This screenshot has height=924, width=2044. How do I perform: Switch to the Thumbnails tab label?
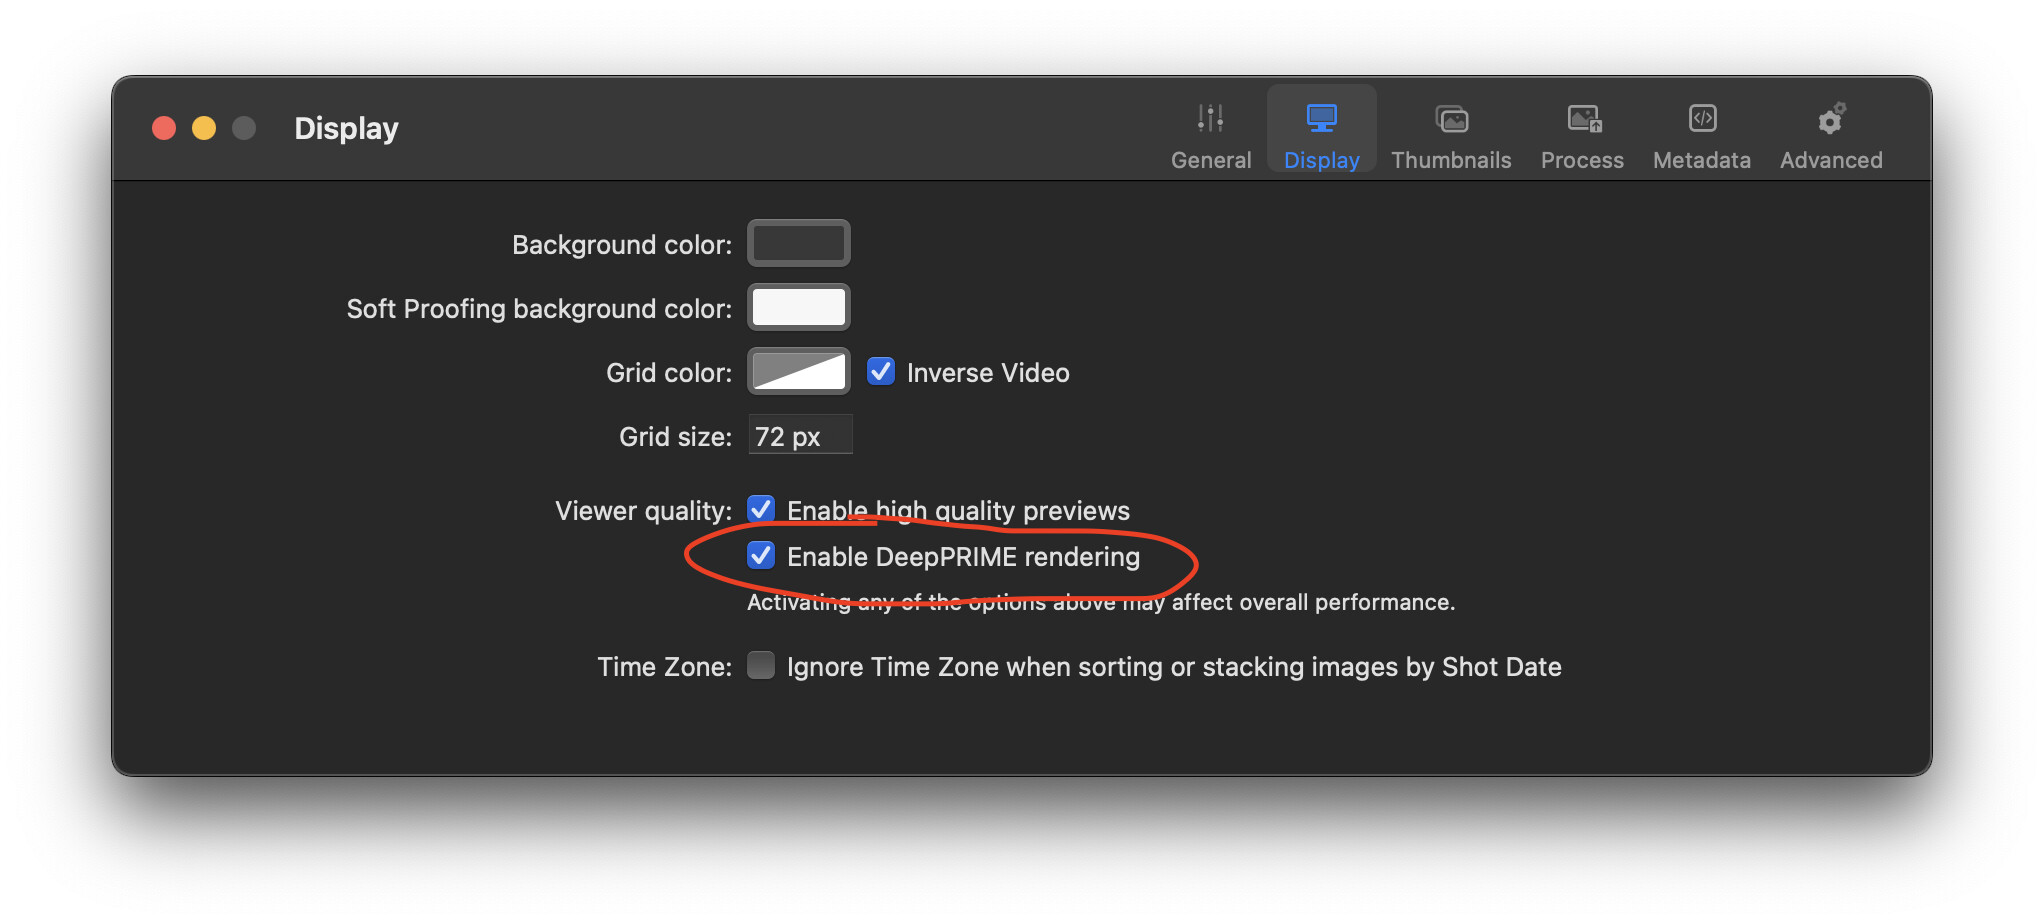[1451, 160]
